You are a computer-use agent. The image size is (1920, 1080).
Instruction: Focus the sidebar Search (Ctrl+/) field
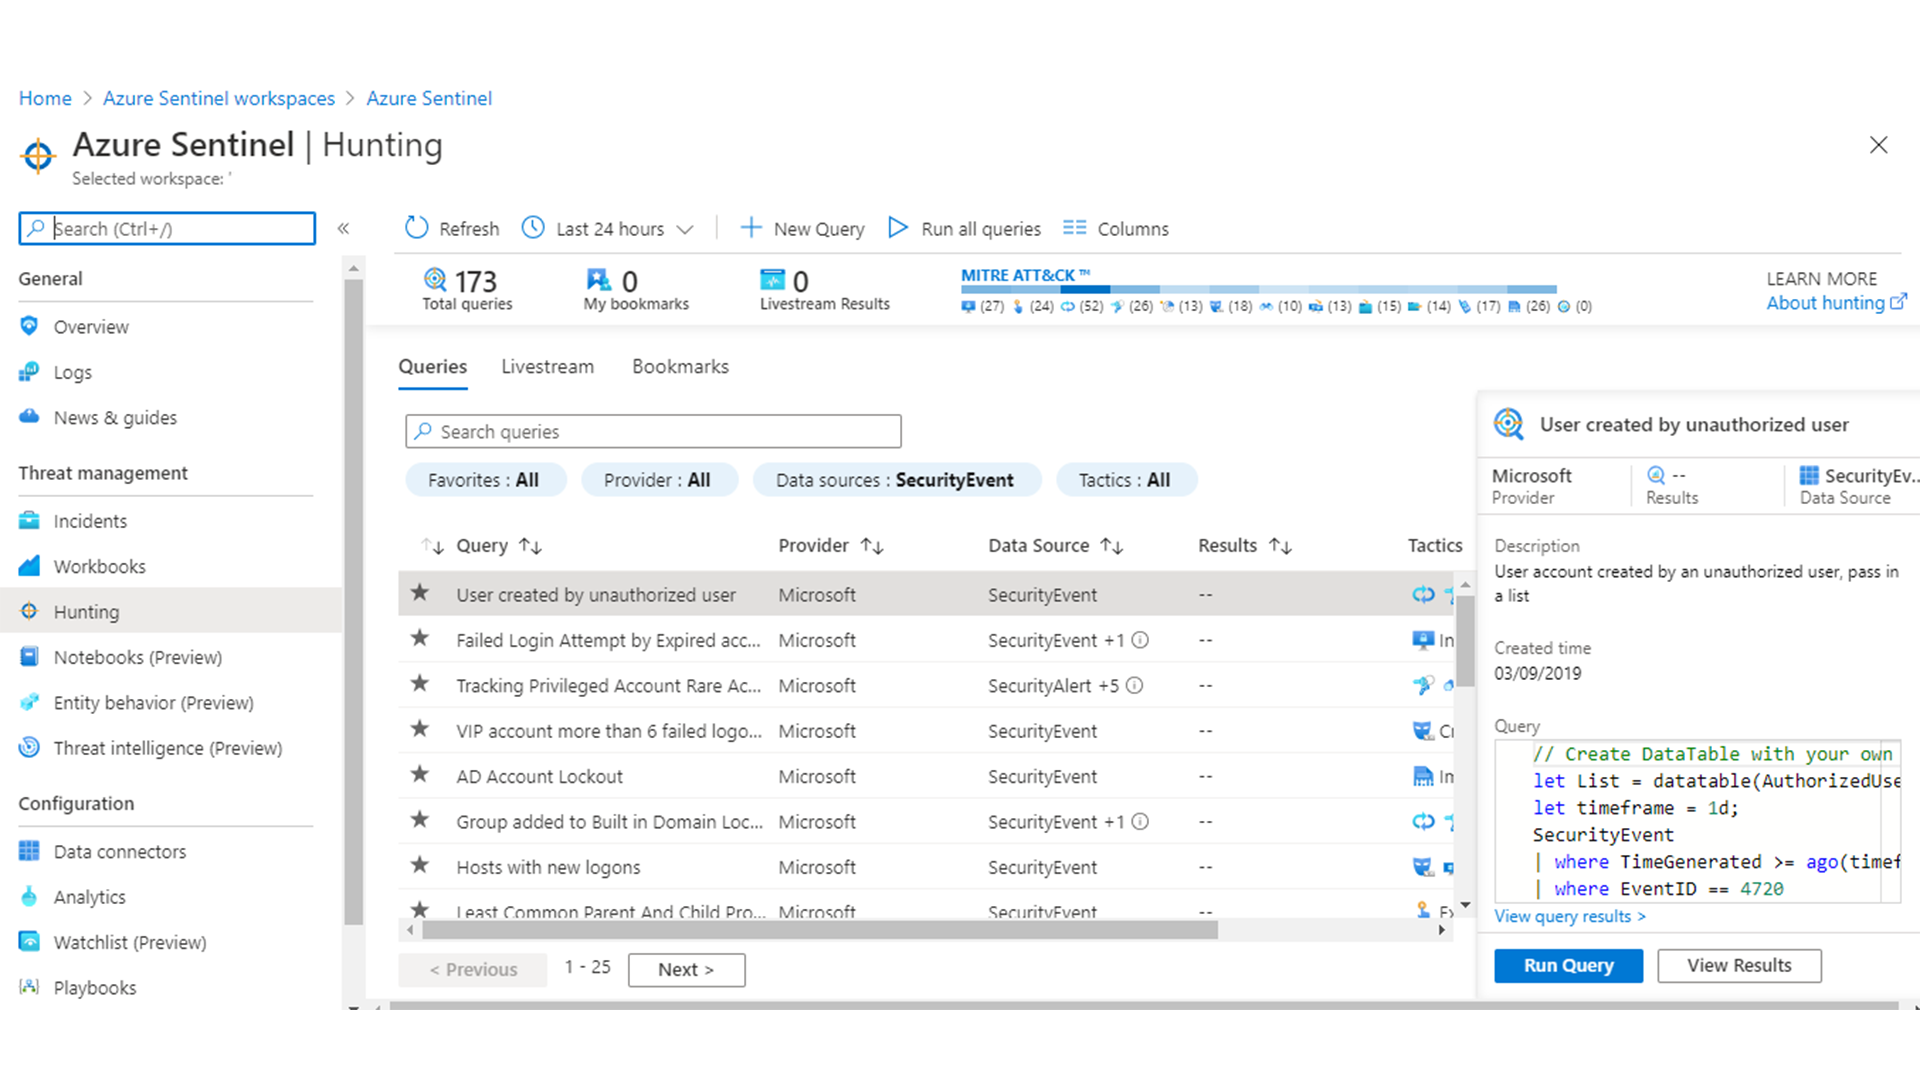pyautogui.click(x=167, y=229)
